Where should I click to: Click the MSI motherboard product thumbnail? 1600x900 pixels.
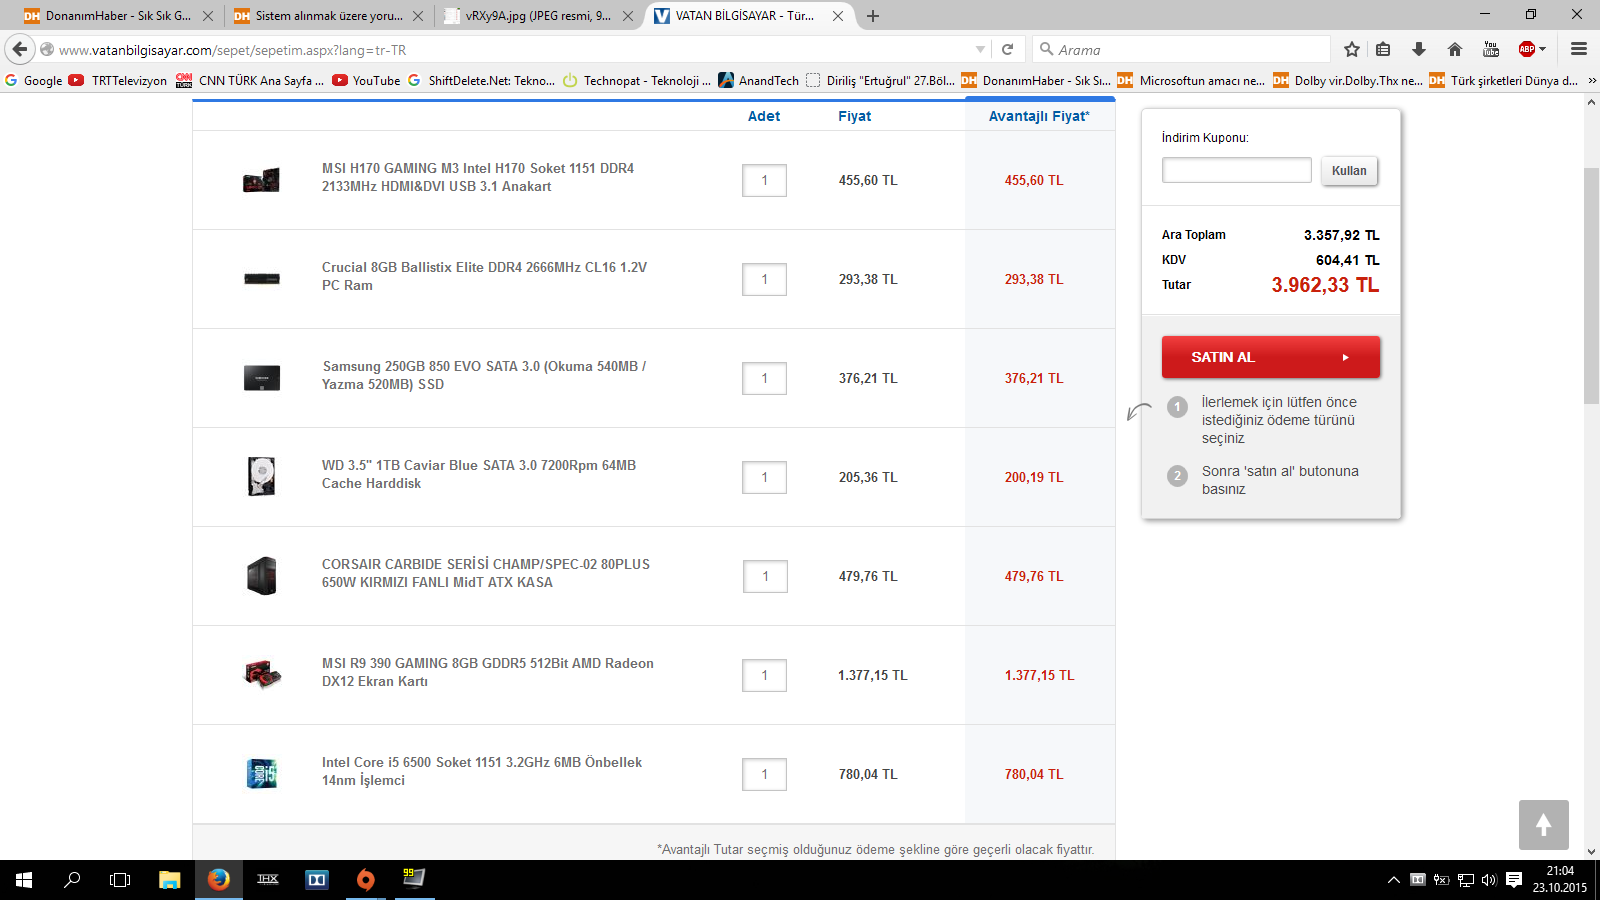pyautogui.click(x=262, y=180)
